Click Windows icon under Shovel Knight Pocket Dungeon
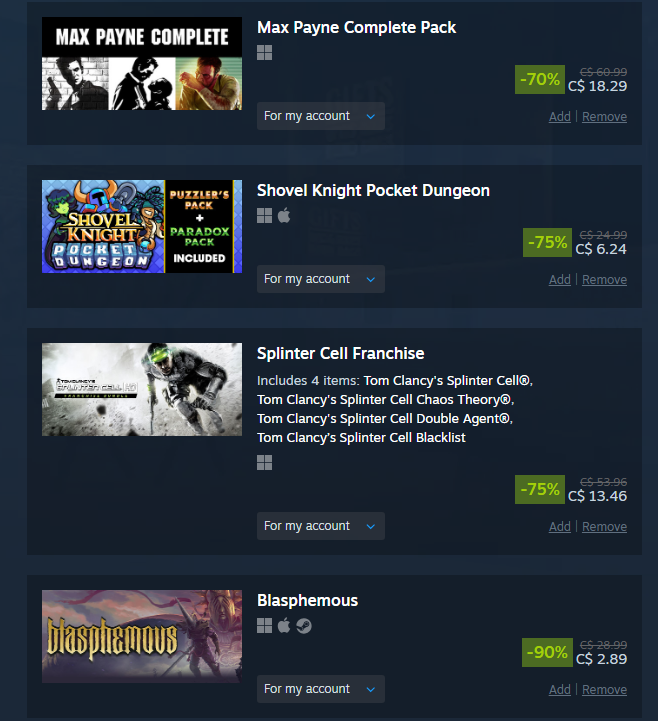This screenshot has width=658, height=721. 264,215
